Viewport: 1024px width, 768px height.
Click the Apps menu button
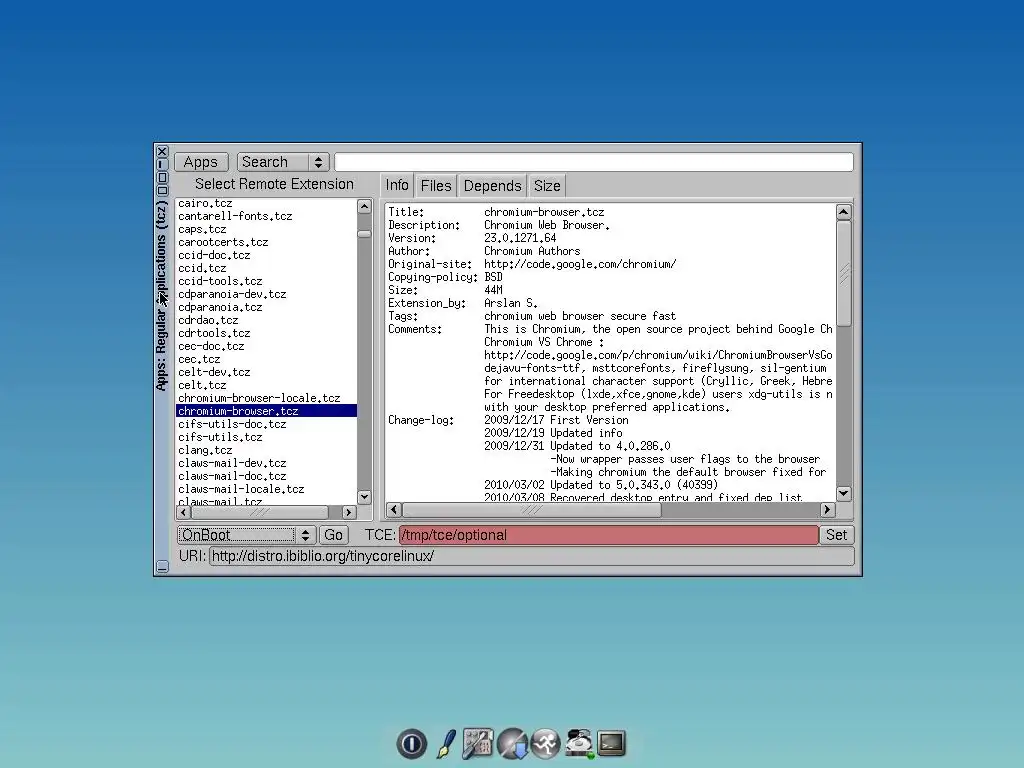click(x=201, y=162)
